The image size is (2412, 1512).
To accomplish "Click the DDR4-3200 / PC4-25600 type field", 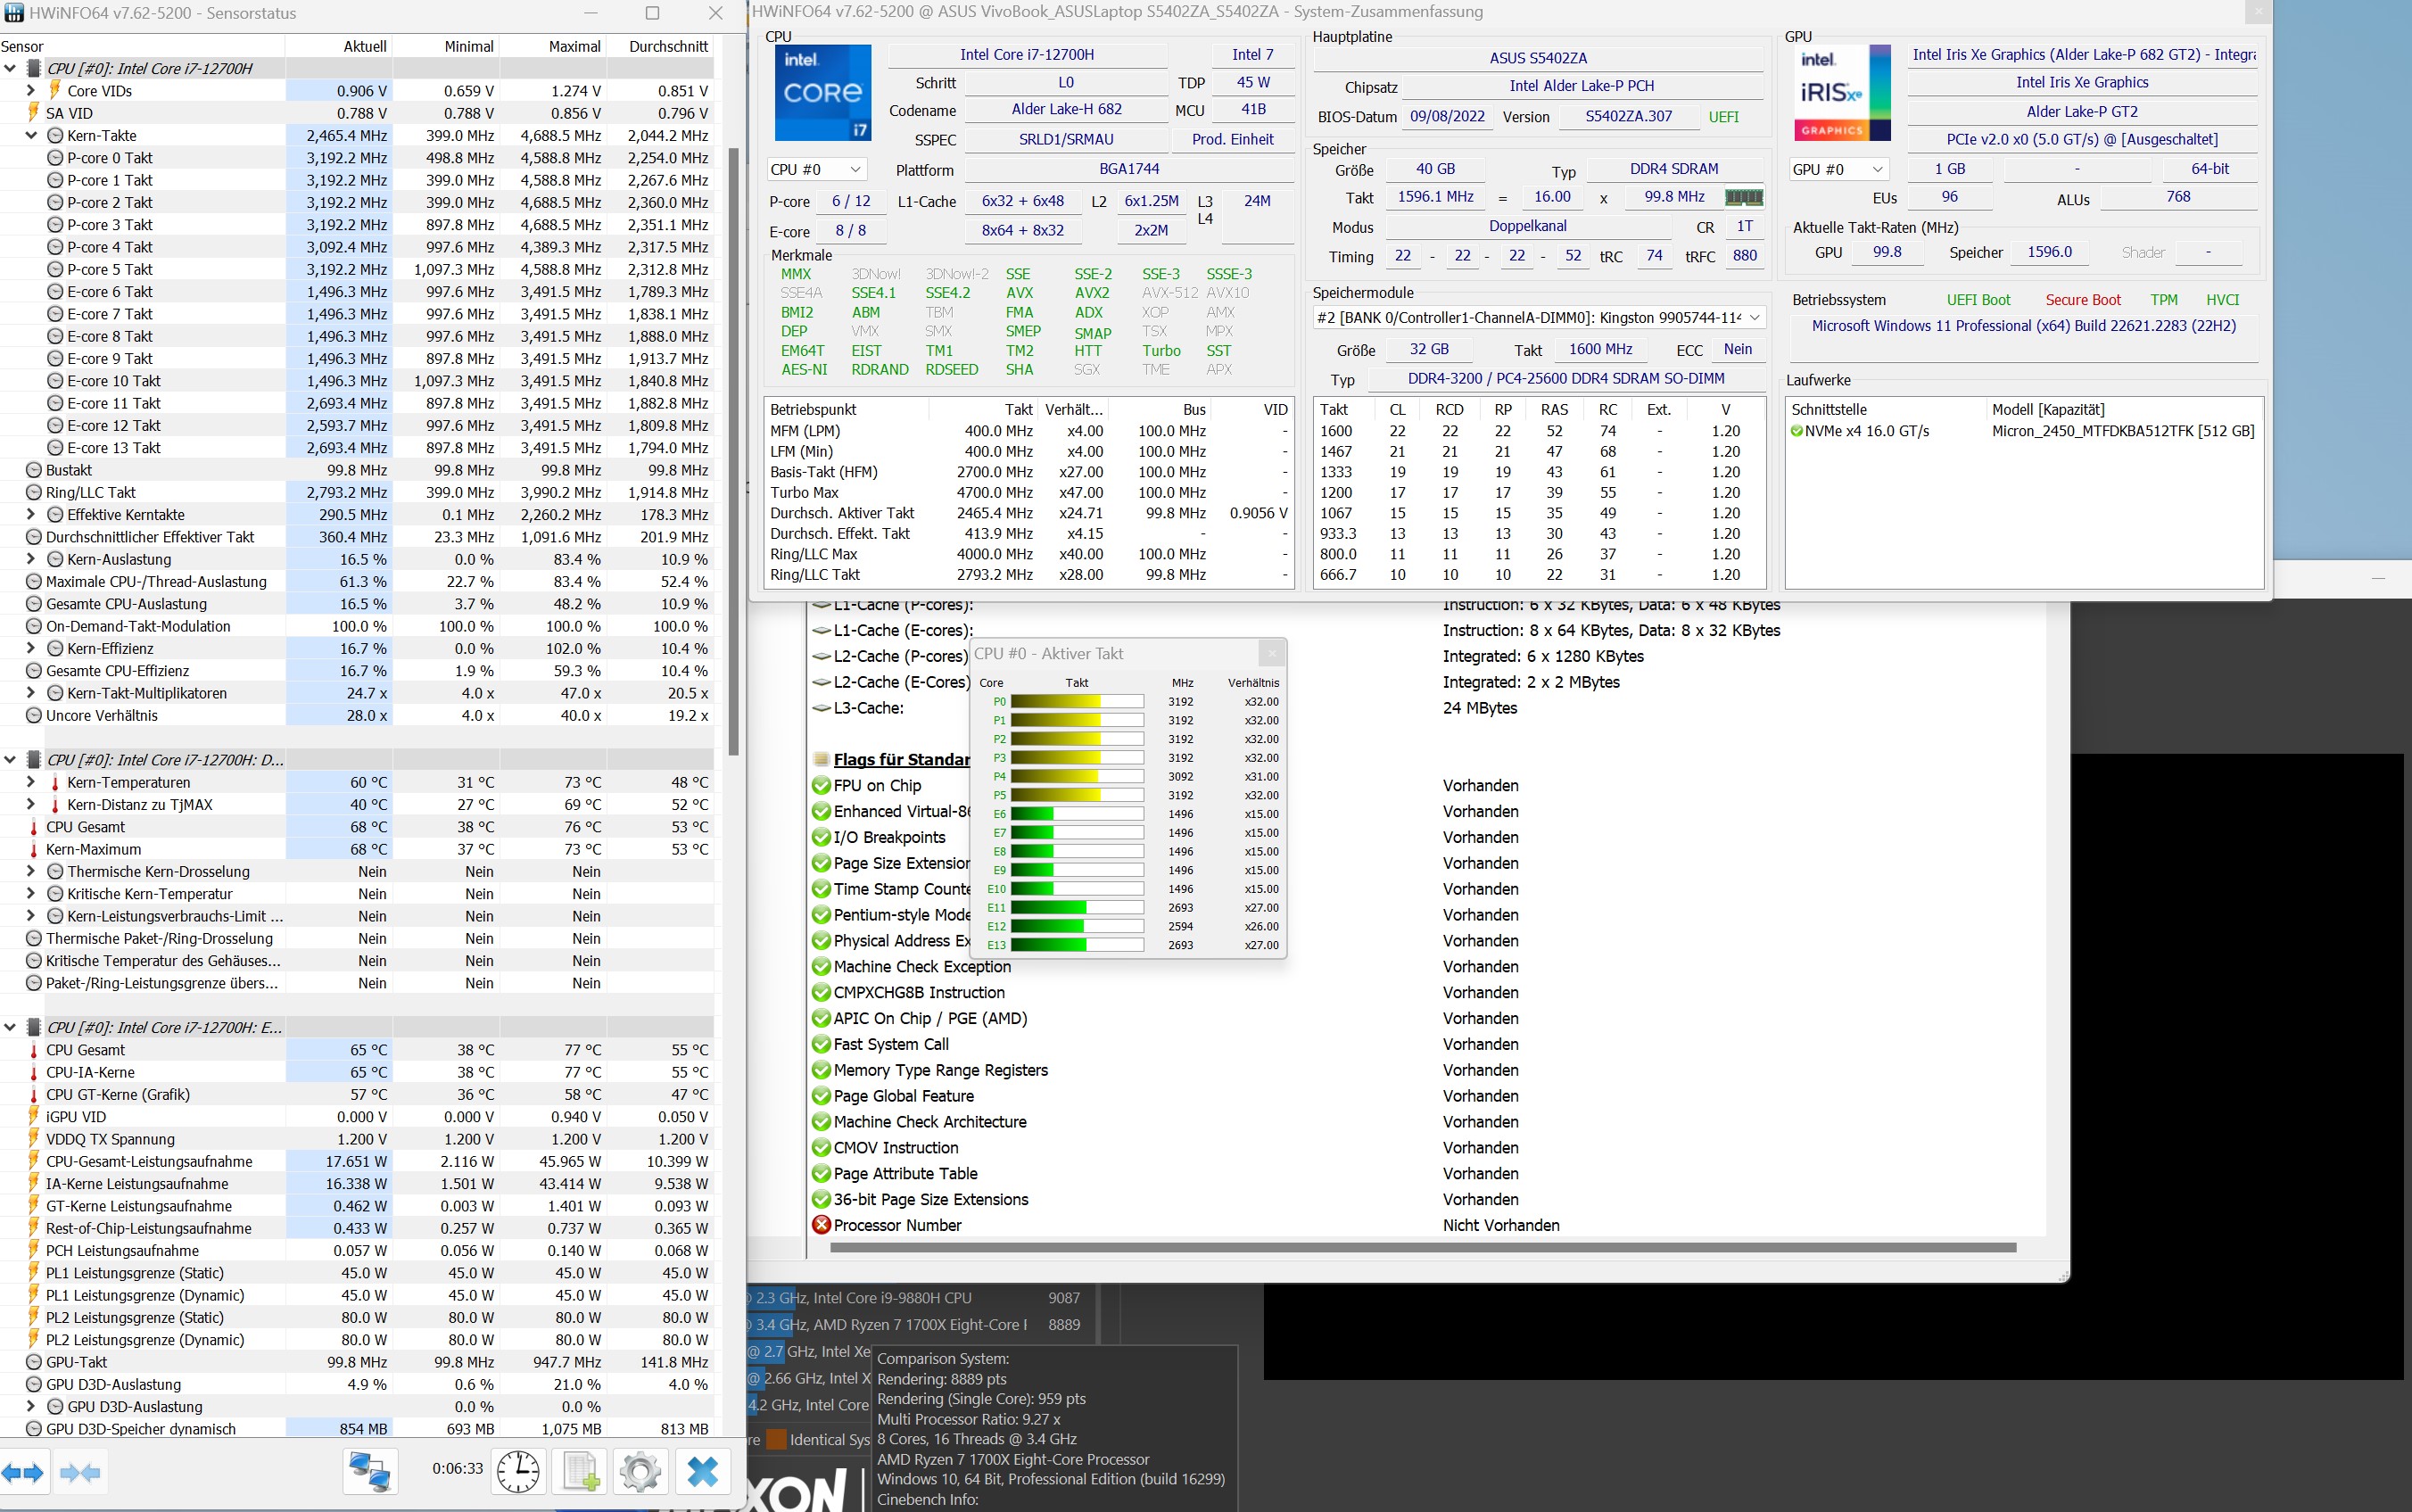I will [1566, 379].
